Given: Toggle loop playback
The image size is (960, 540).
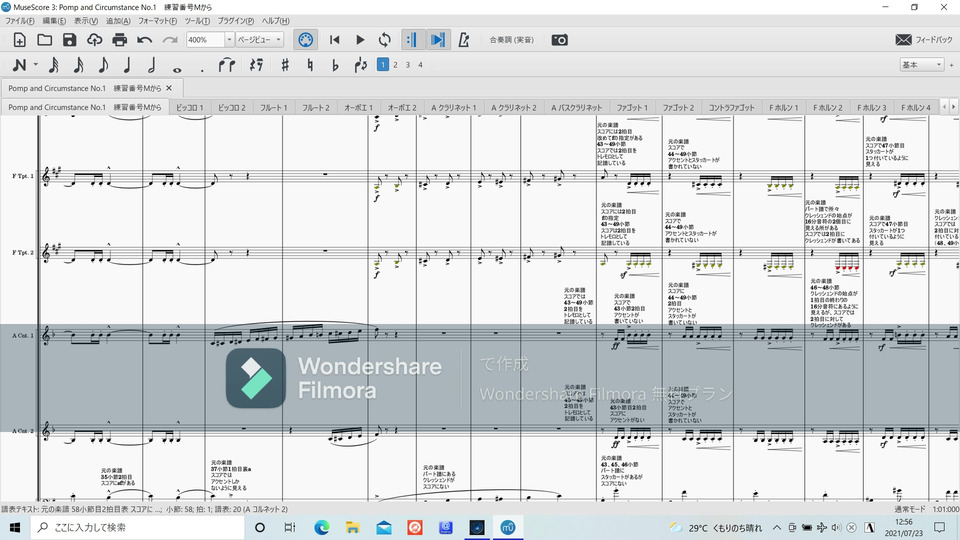Looking at the screenshot, I should pos(384,40).
